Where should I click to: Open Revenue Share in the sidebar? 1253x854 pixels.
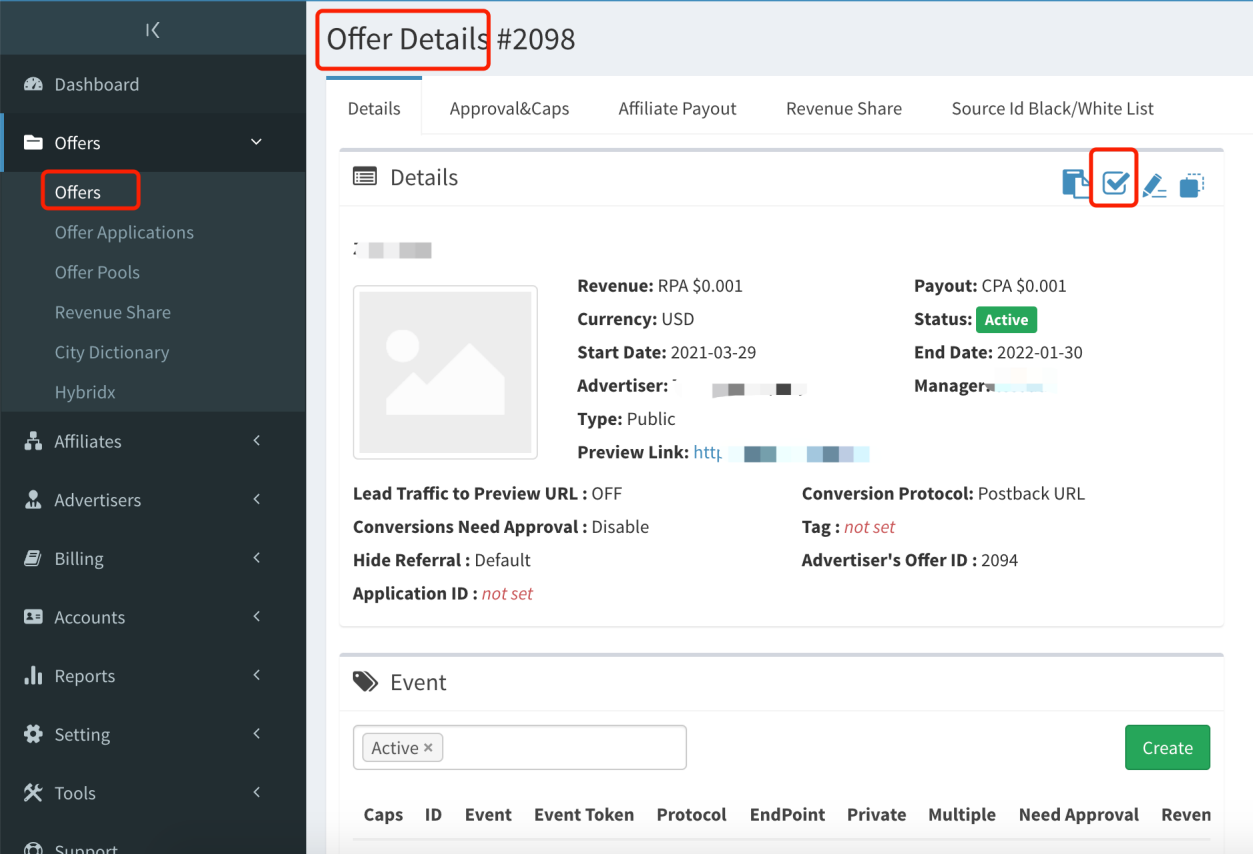[113, 312]
